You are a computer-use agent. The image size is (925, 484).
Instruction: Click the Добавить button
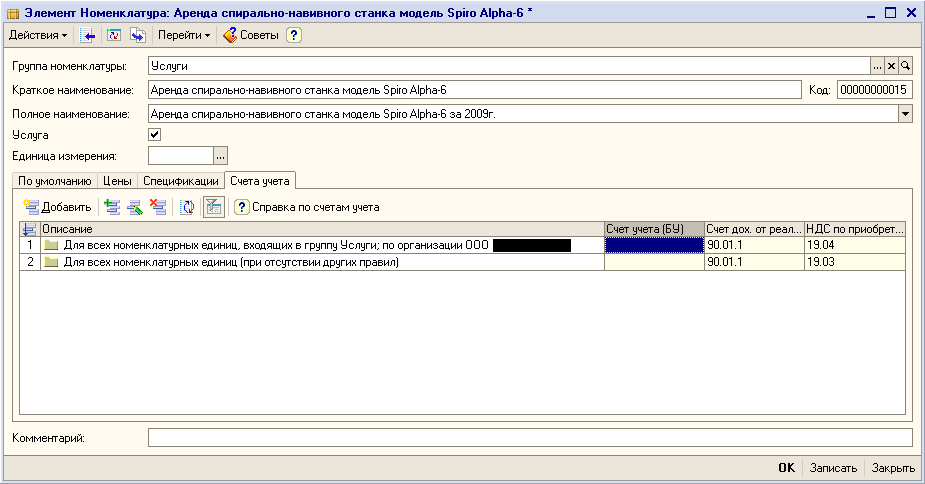pyautogui.click(x=58, y=207)
